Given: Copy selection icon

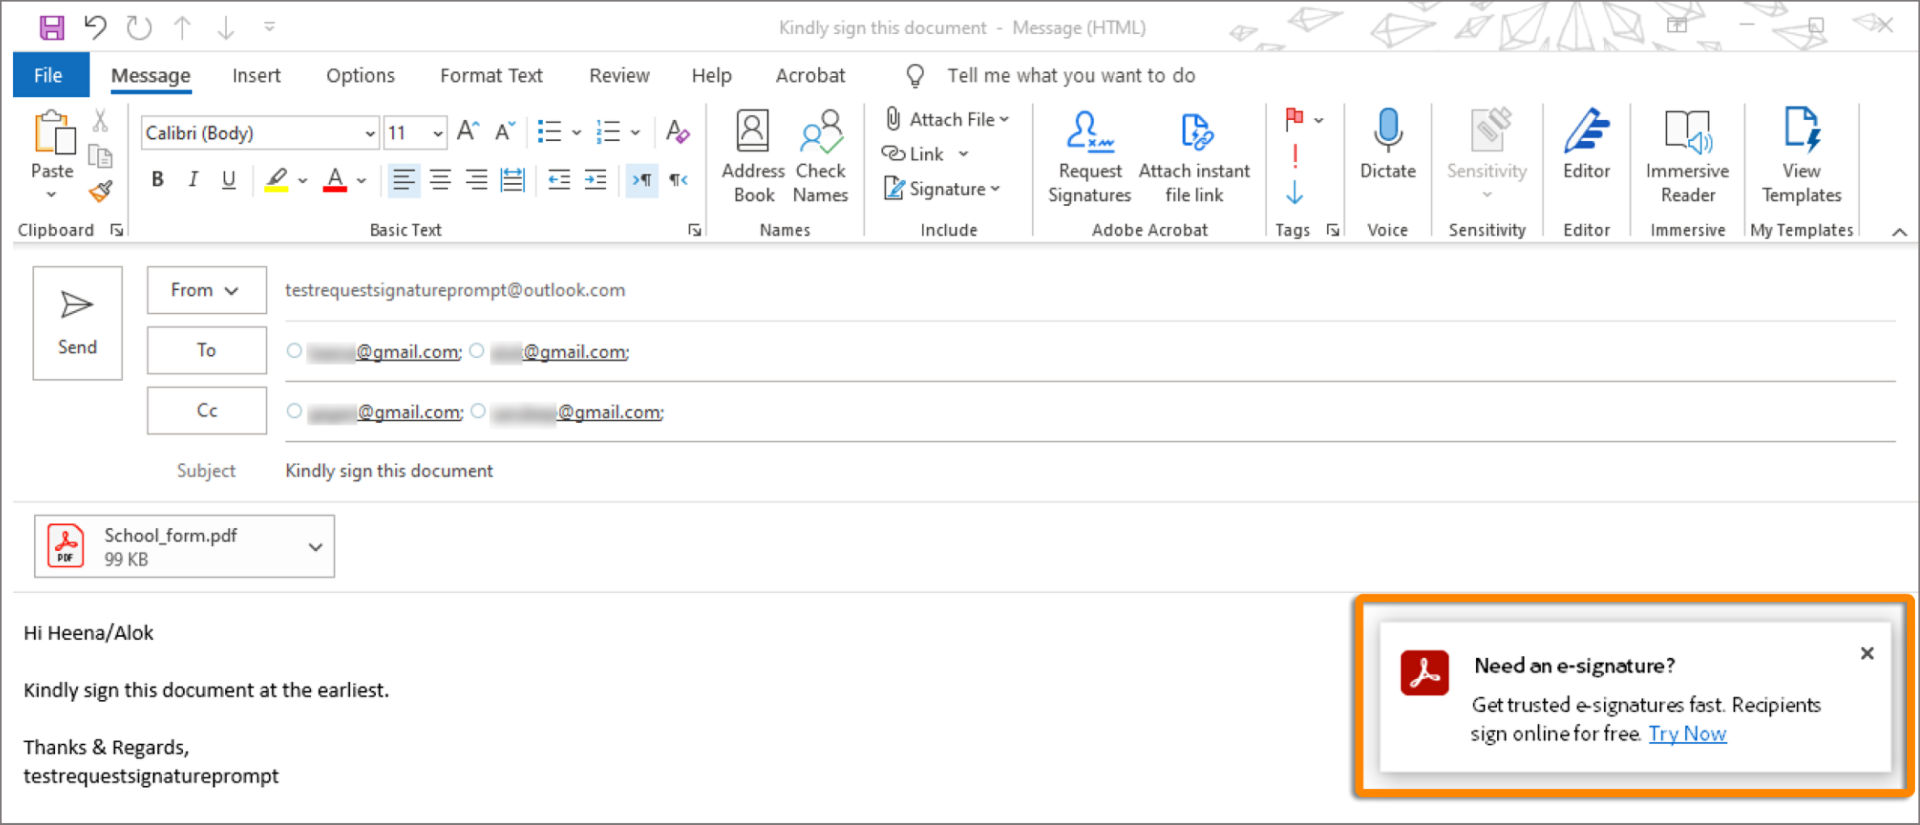Looking at the screenshot, I should [100, 156].
